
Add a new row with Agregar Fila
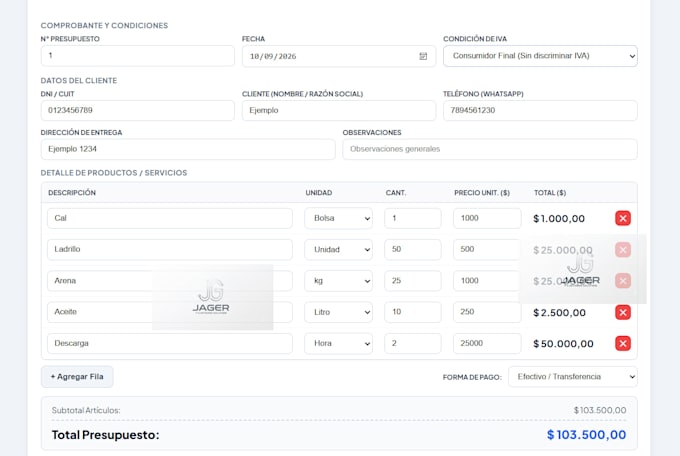77,377
